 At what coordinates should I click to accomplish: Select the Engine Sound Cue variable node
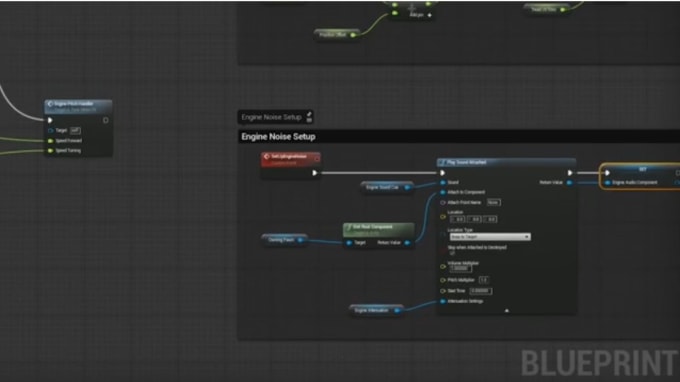tap(386, 187)
